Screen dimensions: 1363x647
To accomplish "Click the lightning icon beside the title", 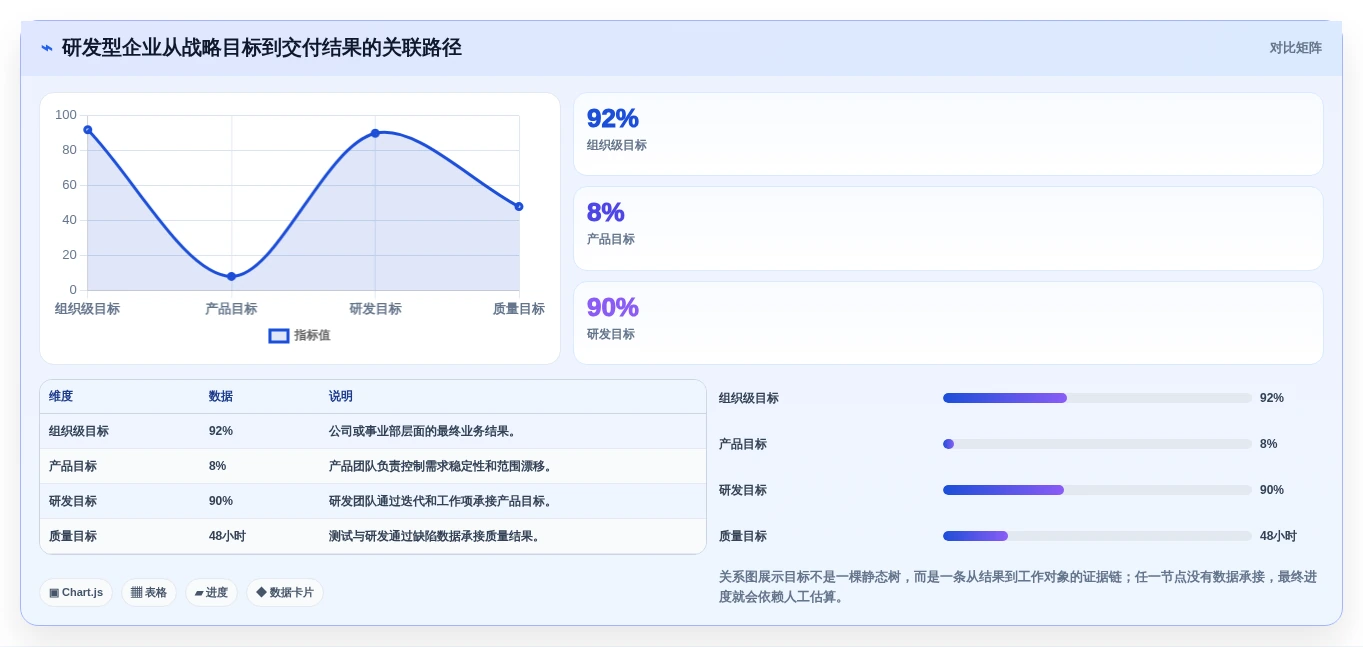I will 47,48.
